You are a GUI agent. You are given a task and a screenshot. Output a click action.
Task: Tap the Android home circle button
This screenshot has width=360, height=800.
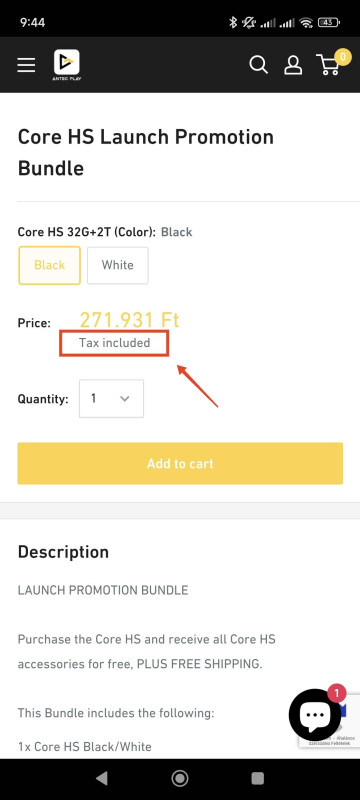[179, 778]
